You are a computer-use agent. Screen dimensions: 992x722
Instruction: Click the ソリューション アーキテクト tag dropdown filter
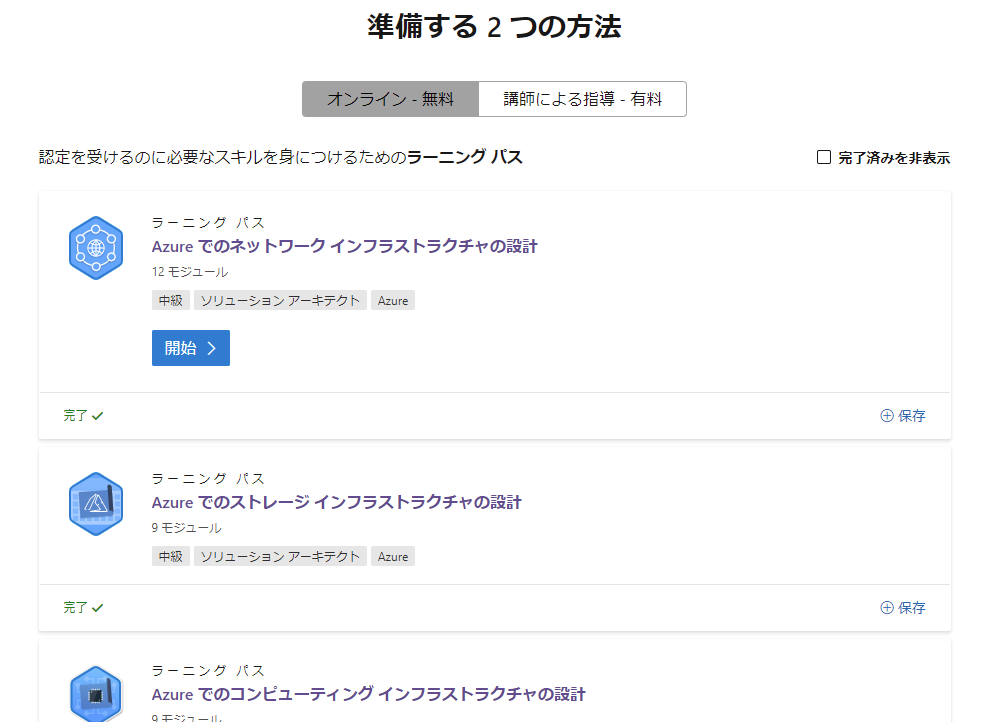[280, 300]
